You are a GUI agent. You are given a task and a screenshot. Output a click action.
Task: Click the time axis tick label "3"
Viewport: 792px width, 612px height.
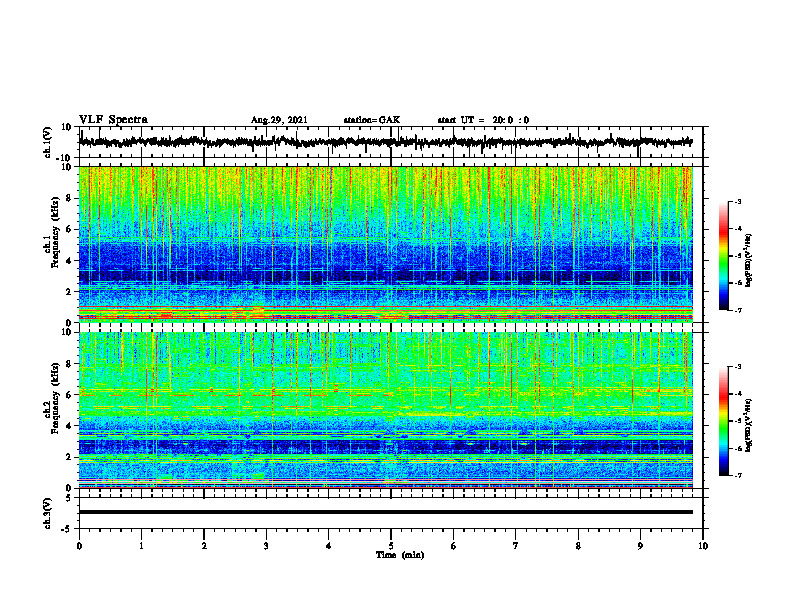pyautogui.click(x=266, y=546)
